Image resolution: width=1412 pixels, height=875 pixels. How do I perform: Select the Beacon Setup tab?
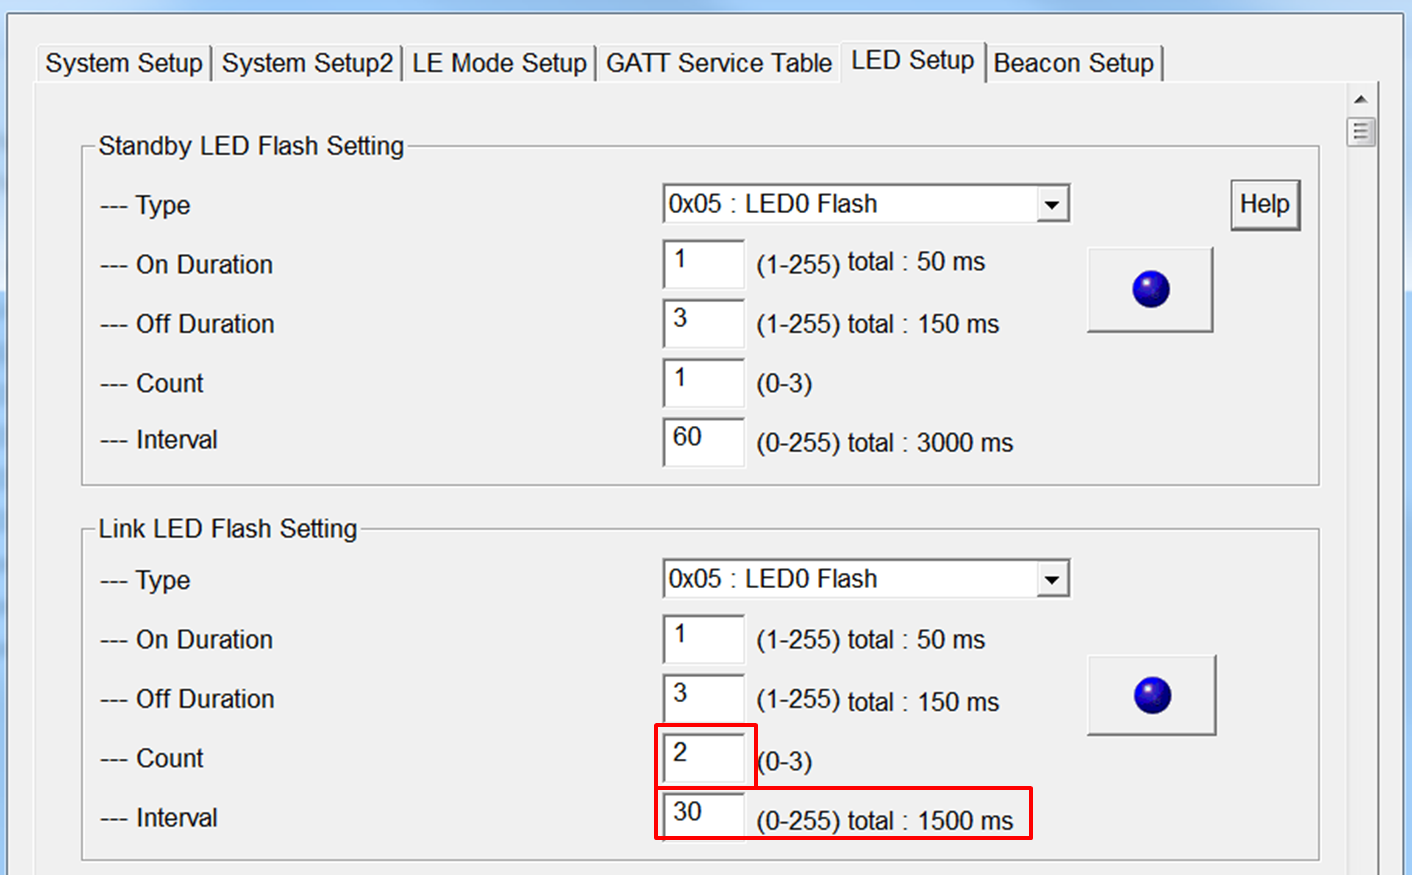pos(1073,63)
